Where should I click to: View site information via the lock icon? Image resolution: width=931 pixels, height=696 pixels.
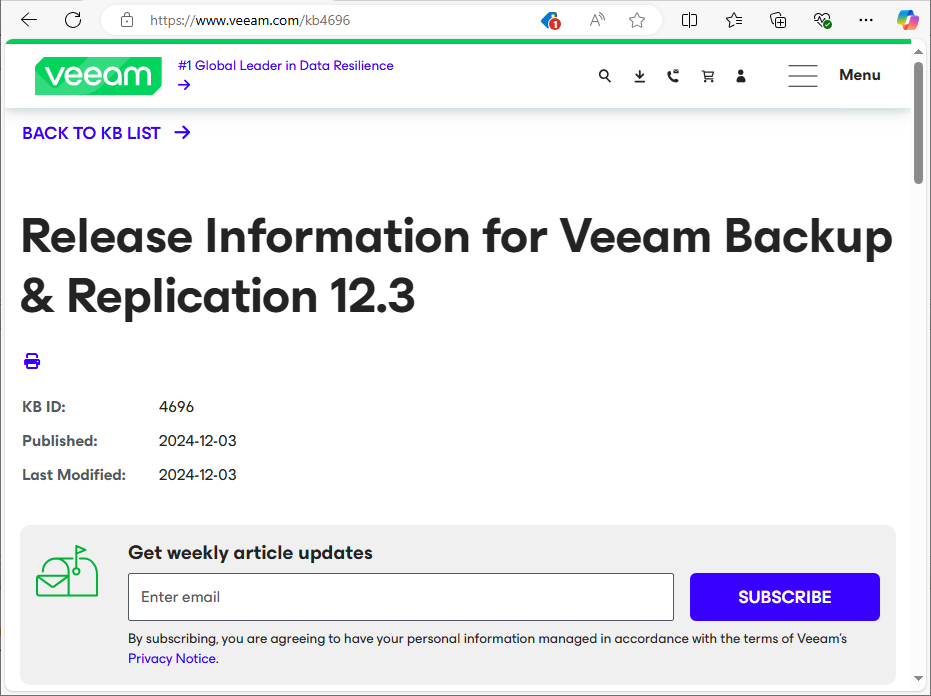click(x=126, y=20)
